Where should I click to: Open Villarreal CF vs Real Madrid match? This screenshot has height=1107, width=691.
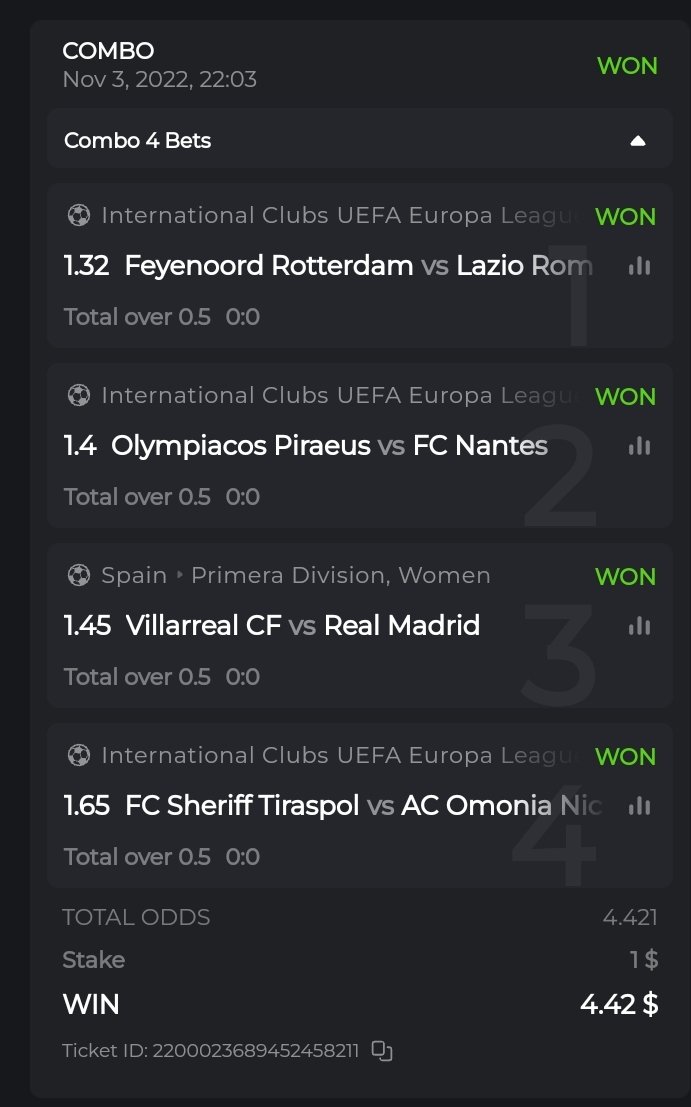(302, 626)
